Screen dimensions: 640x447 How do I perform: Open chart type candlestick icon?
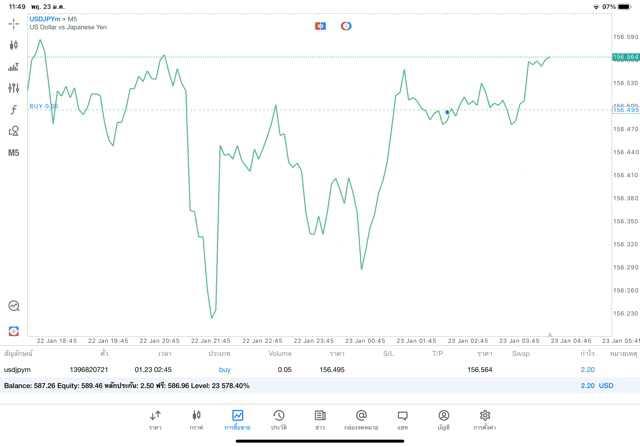14,44
